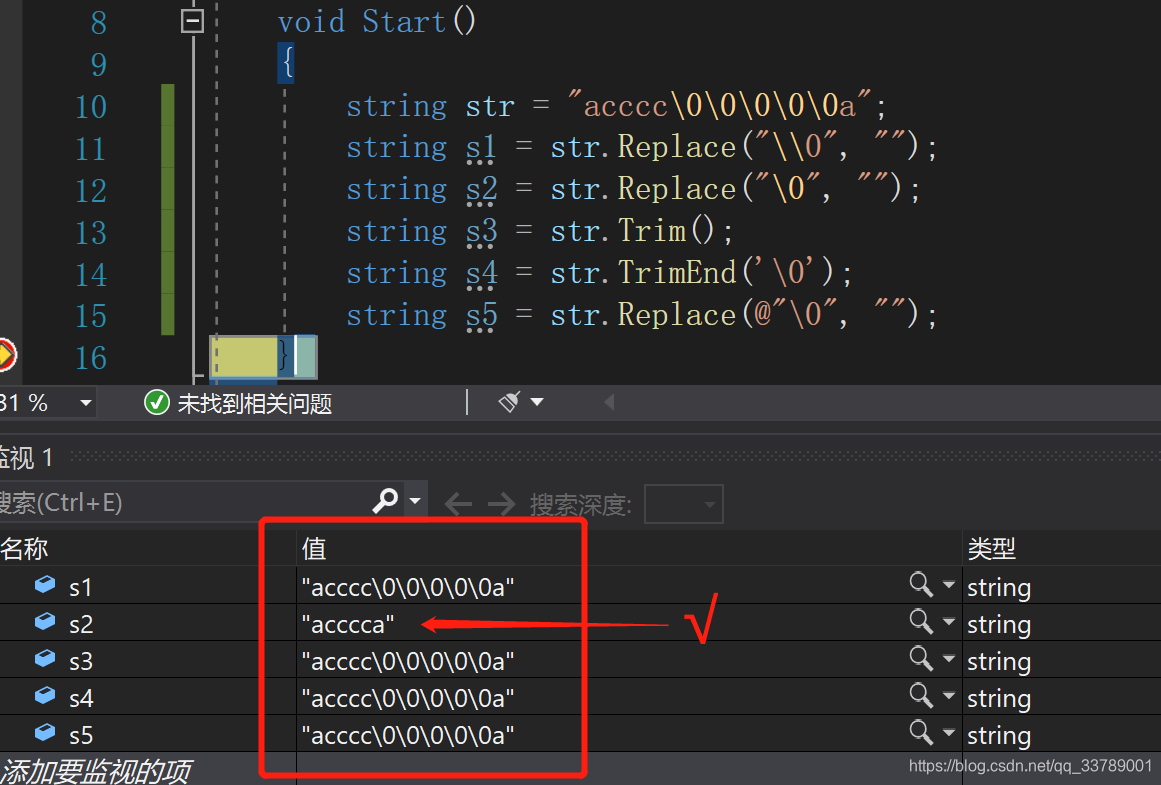Open text visualizer magnifier for s3
The height and width of the screenshot is (785, 1161).
click(921, 658)
